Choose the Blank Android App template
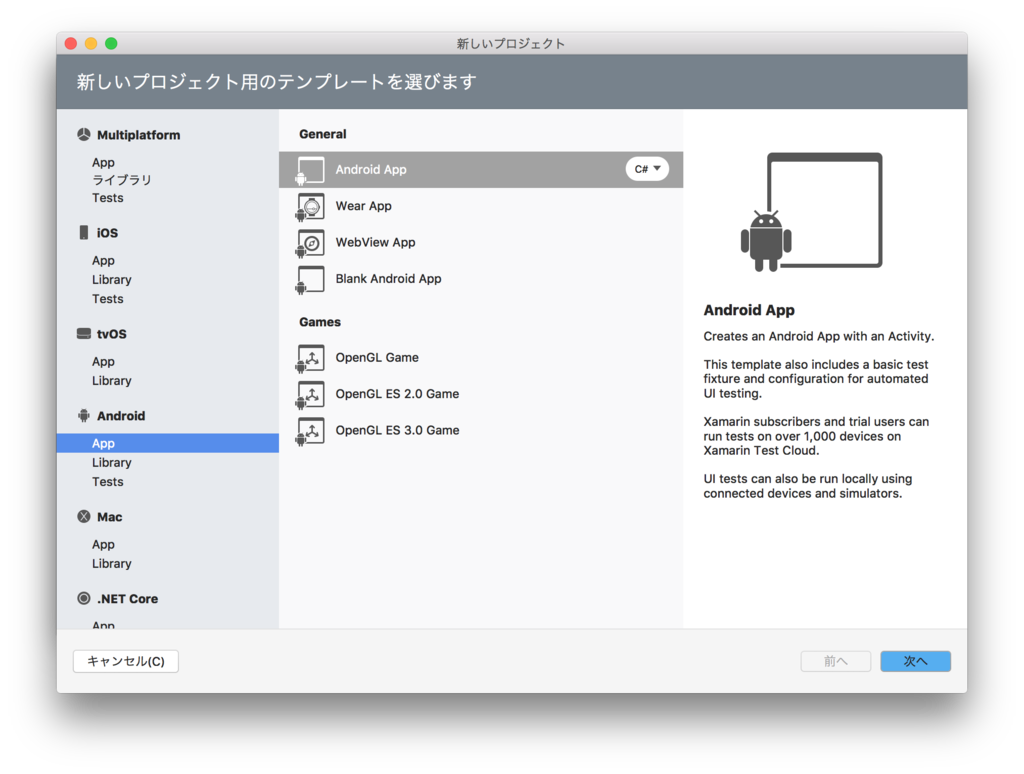This screenshot has height=774, width=1024. tap(481, 279)
